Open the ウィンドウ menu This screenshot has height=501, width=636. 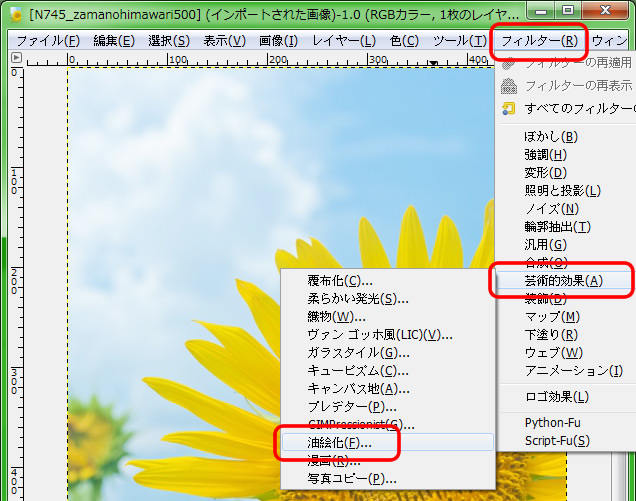610,41
